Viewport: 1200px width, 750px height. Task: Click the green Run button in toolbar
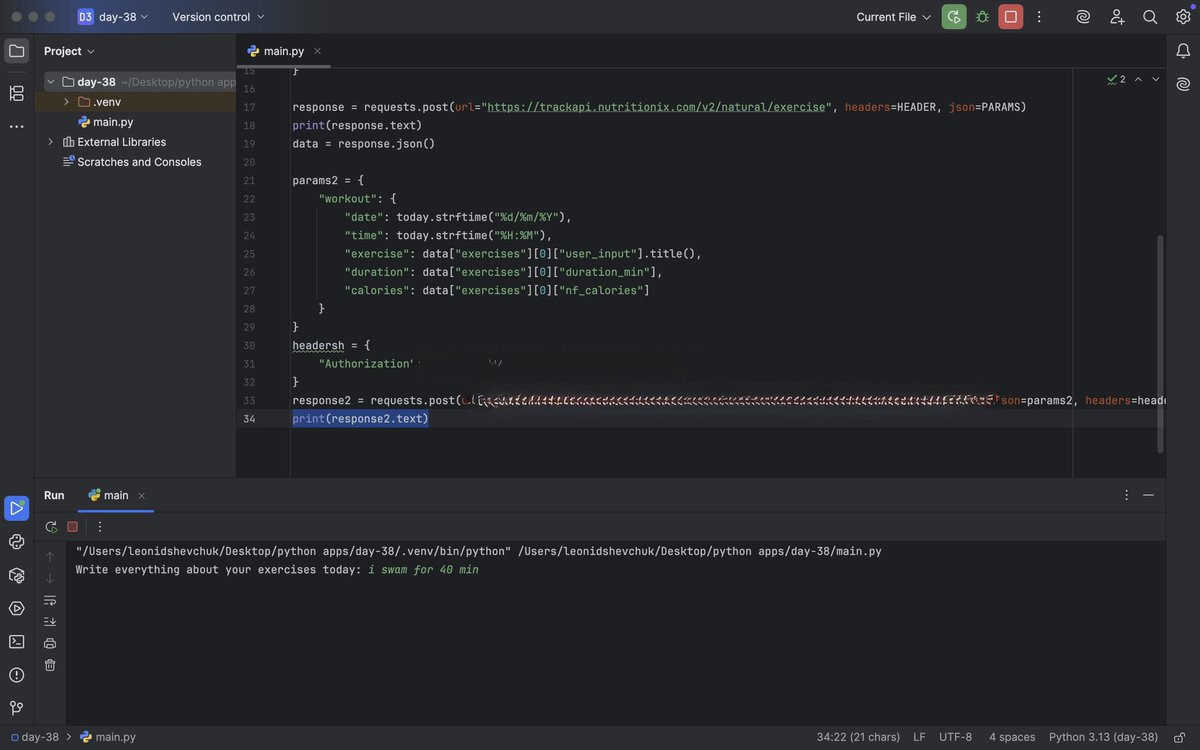(x=954, y=17)
